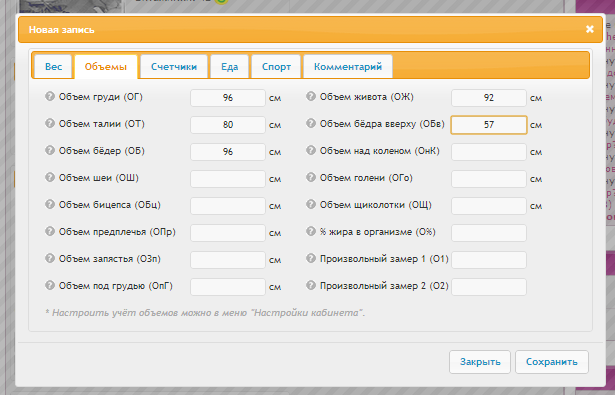The width and height of the screenshot is (615, 395).
Task: Click the empty Объем над коленом input field
Action: click(x=489, y=152)
